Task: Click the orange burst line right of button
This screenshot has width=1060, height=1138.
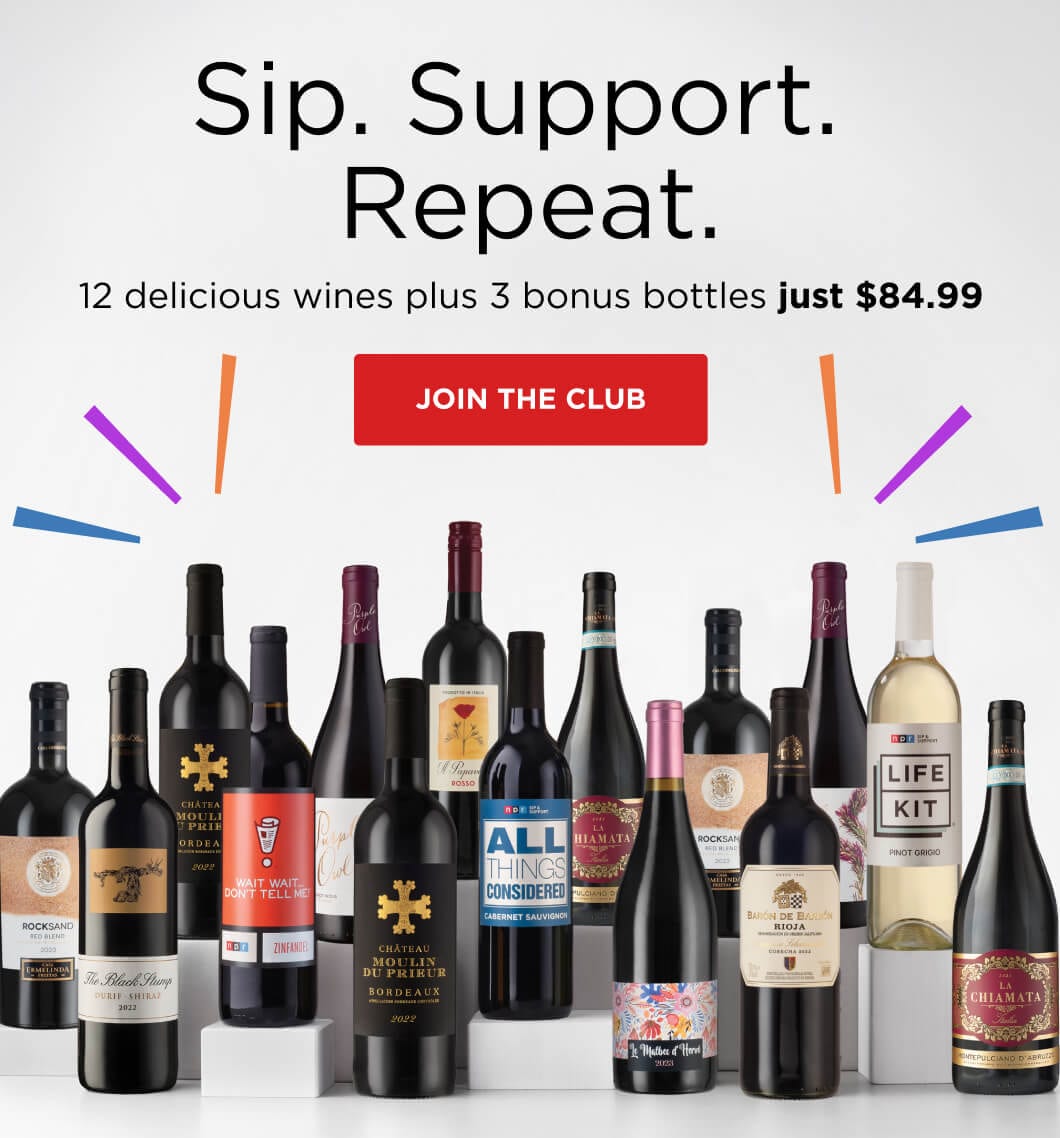Action: click(x=831, y=424)
